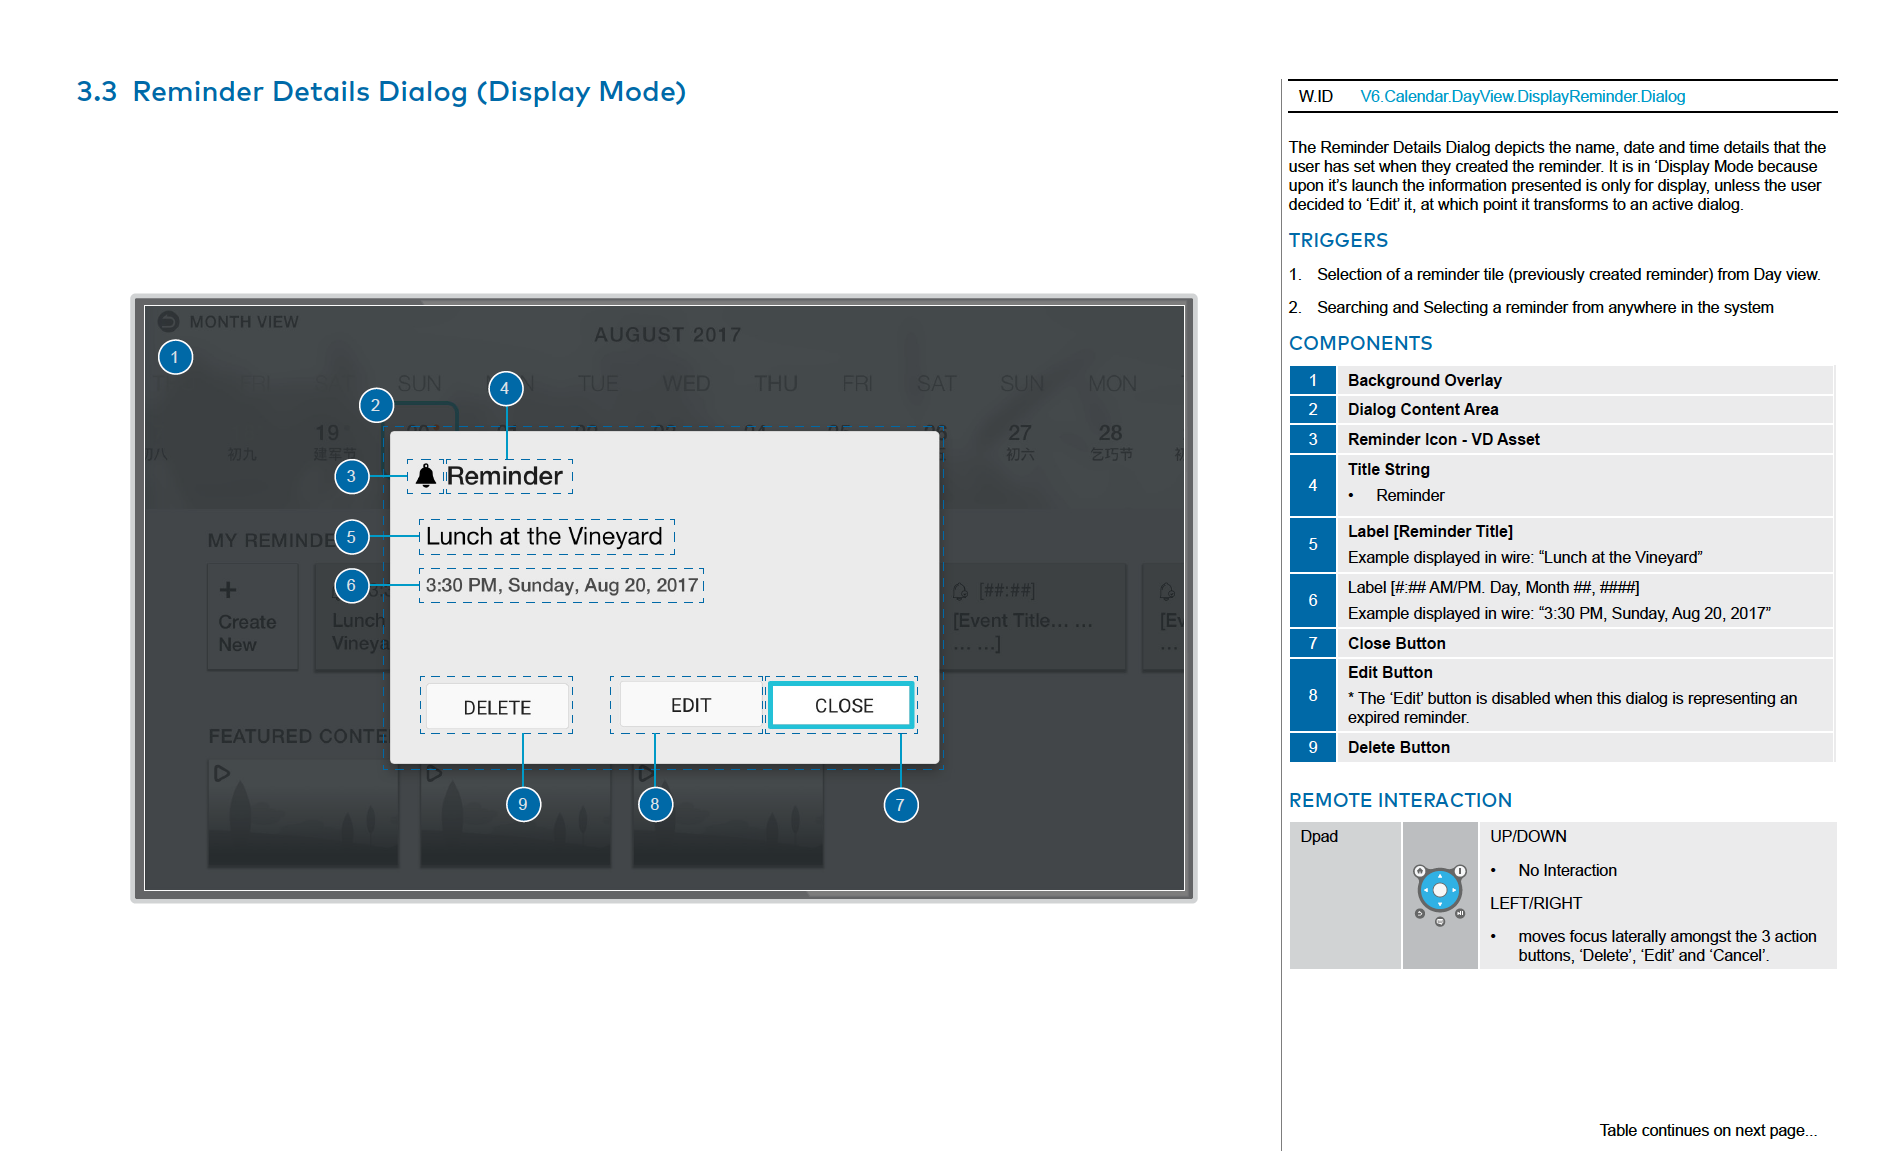
Task: Click the Reminder title text in the dialog
Action: point(504,476)
